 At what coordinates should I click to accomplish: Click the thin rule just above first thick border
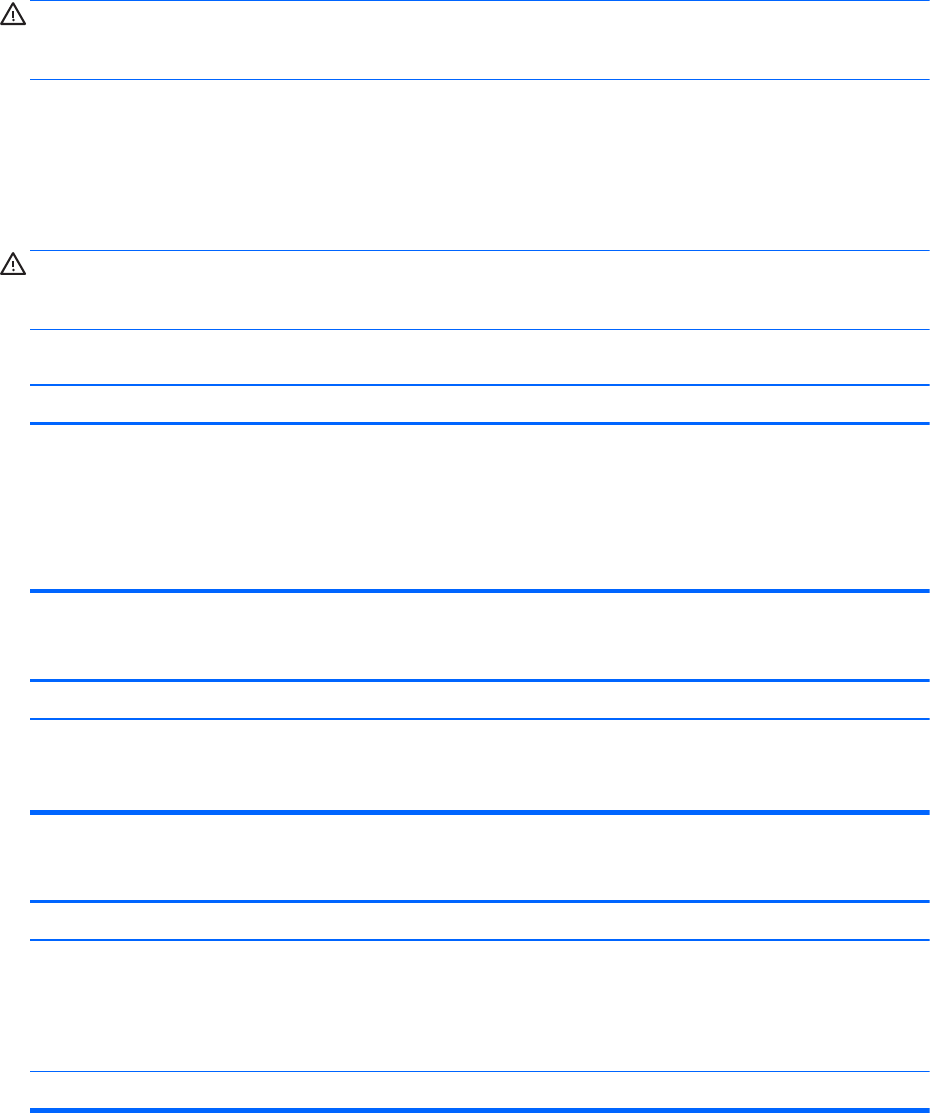tap(479, 385)
